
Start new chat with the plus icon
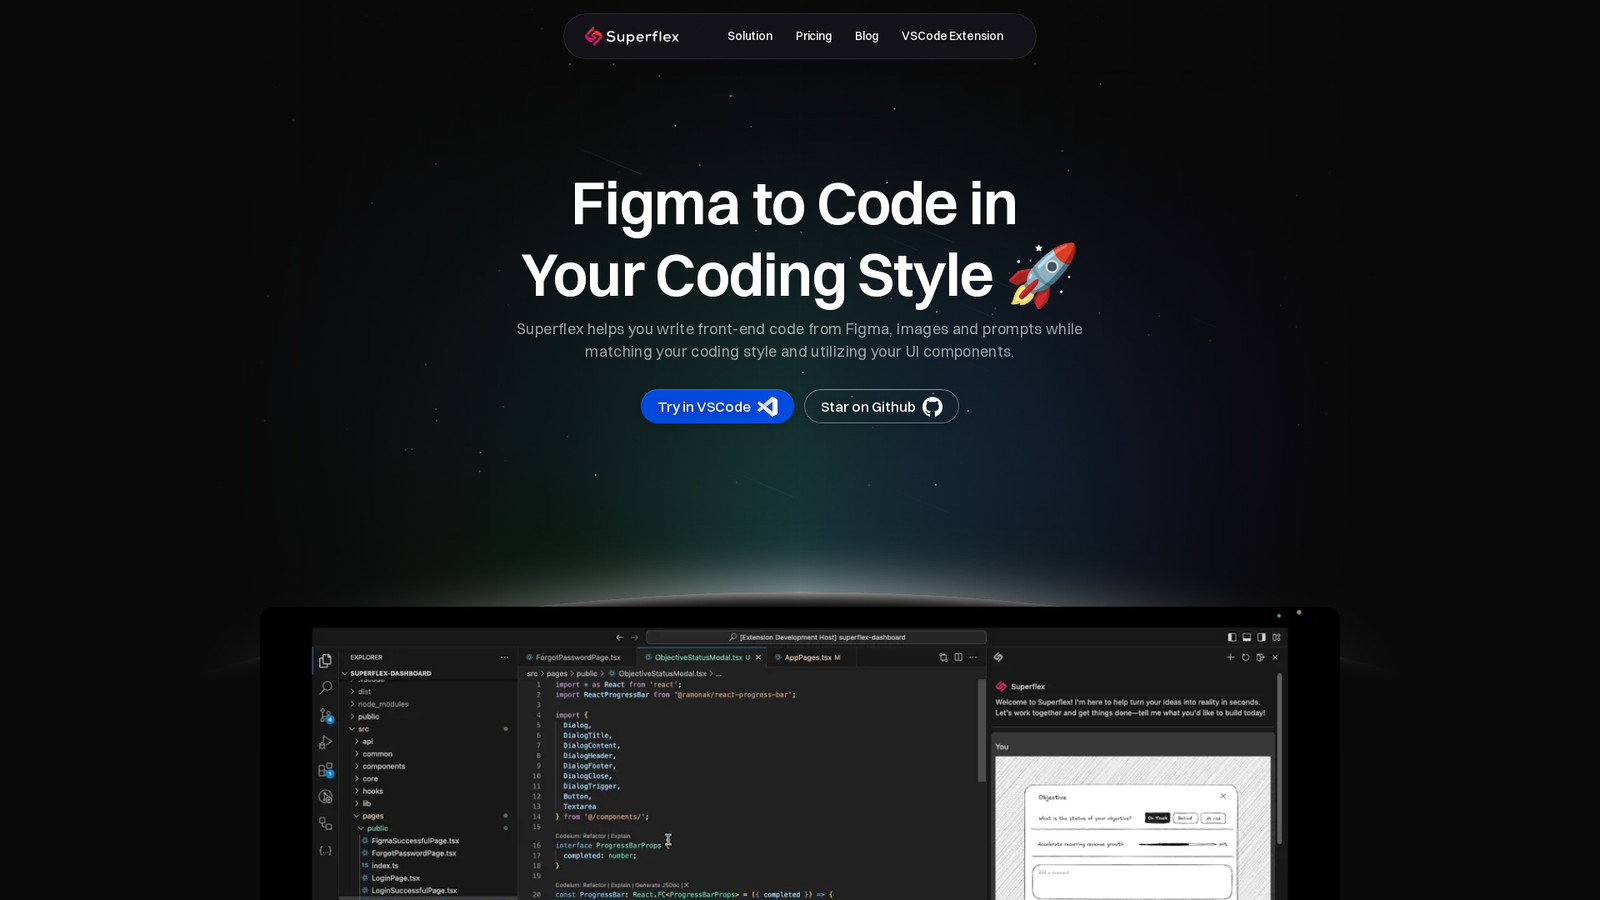[x=1230, y=657]
